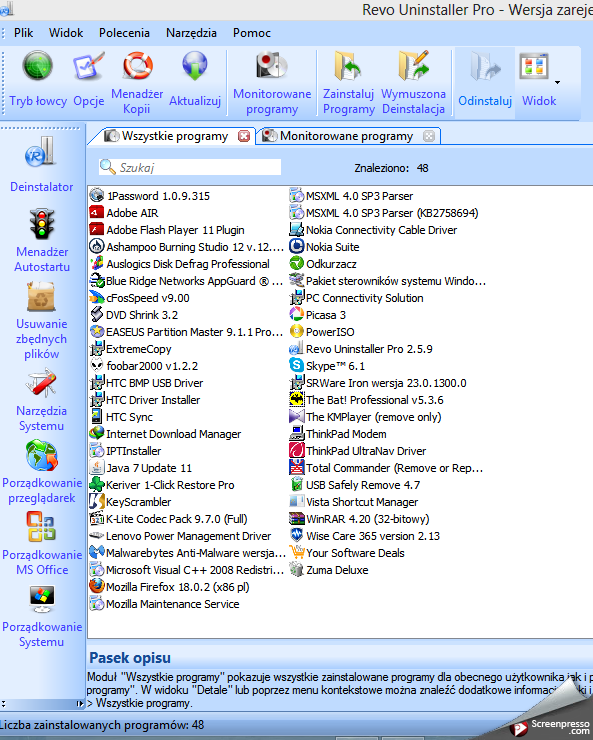The width and height of the screenshot is (593, 740).
Task: Select Adobe AIR program
Action: click(124, 213)
